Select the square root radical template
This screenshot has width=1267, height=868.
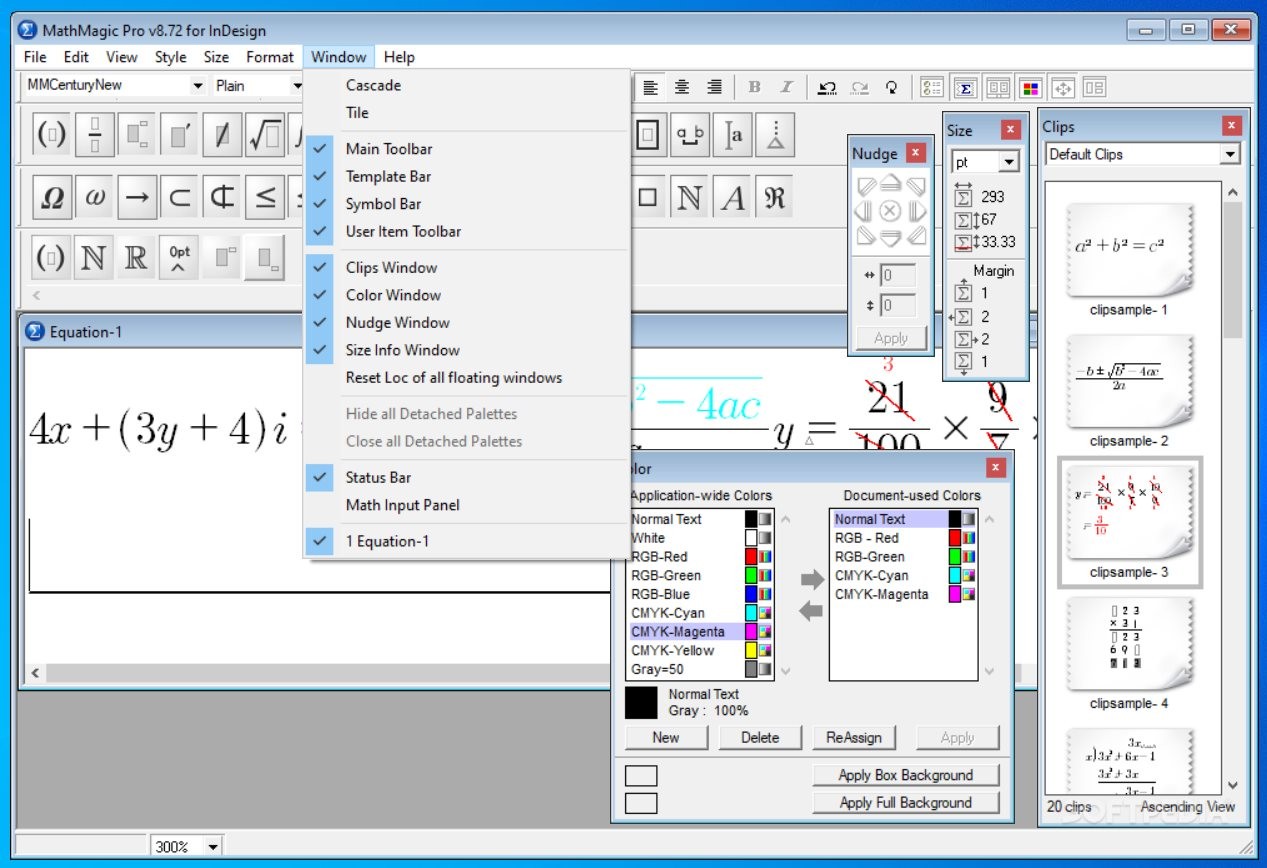[265, 136]
